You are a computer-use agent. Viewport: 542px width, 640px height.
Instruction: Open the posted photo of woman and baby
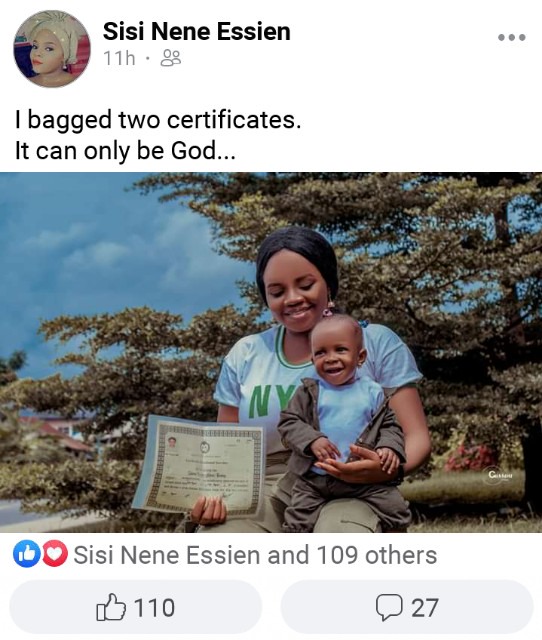(x=271, y=352)
